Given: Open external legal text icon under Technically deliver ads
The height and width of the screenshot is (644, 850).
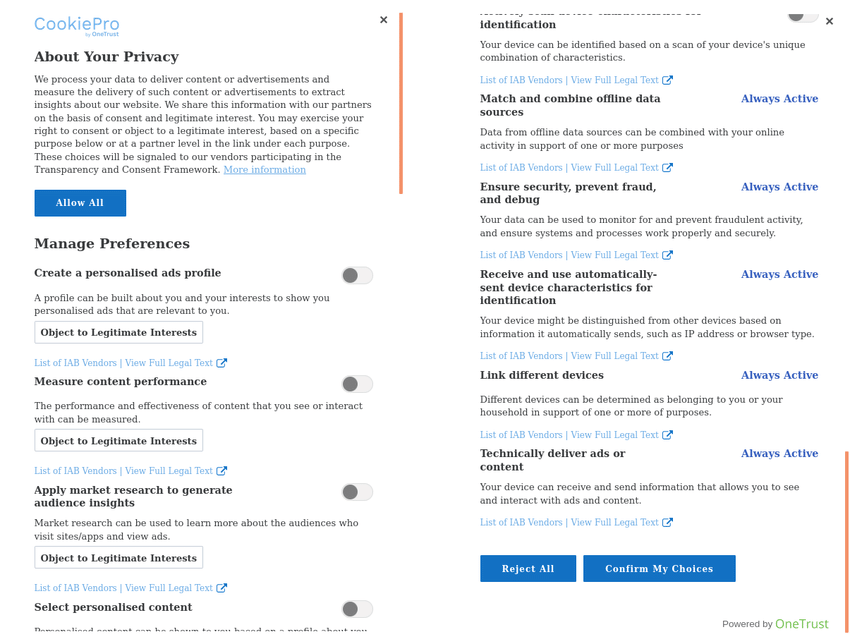Looking at the screenshot, I should point(668,522).
